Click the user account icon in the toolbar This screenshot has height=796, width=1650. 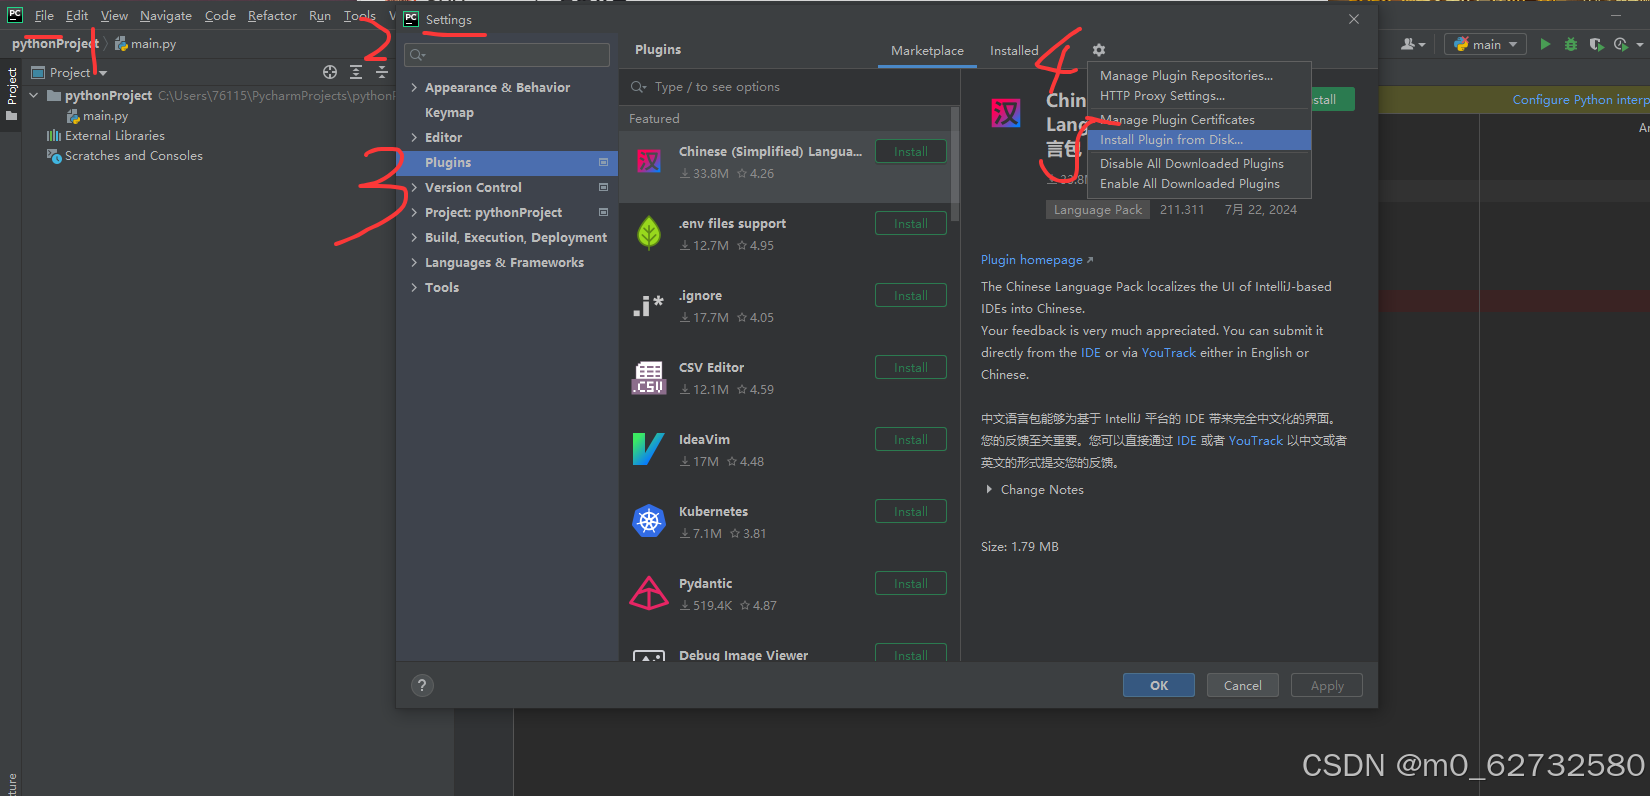(x=1412, y=44)
